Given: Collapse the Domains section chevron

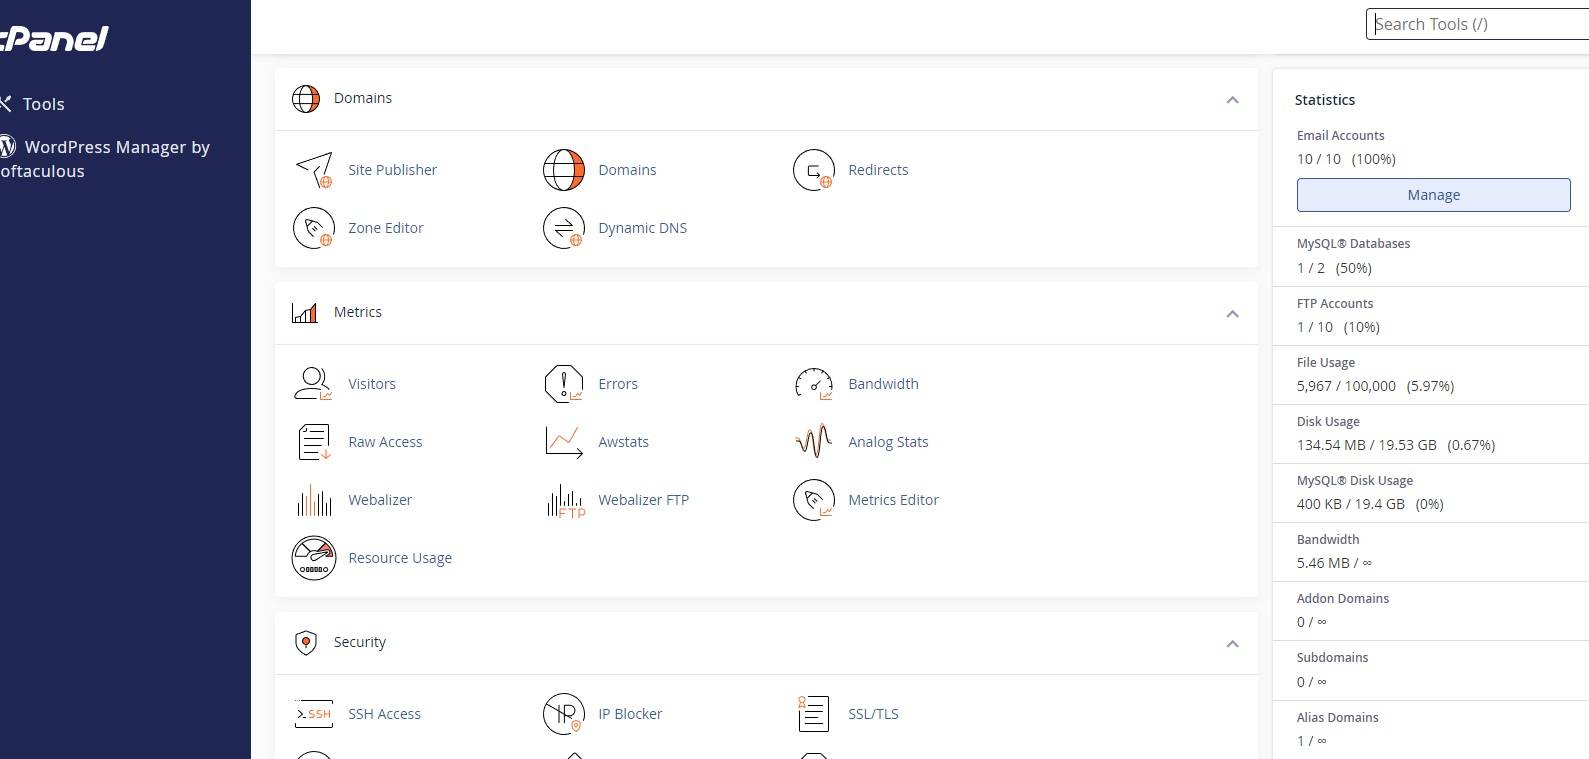Looking at the screenshot, I should click(1232, 100).
